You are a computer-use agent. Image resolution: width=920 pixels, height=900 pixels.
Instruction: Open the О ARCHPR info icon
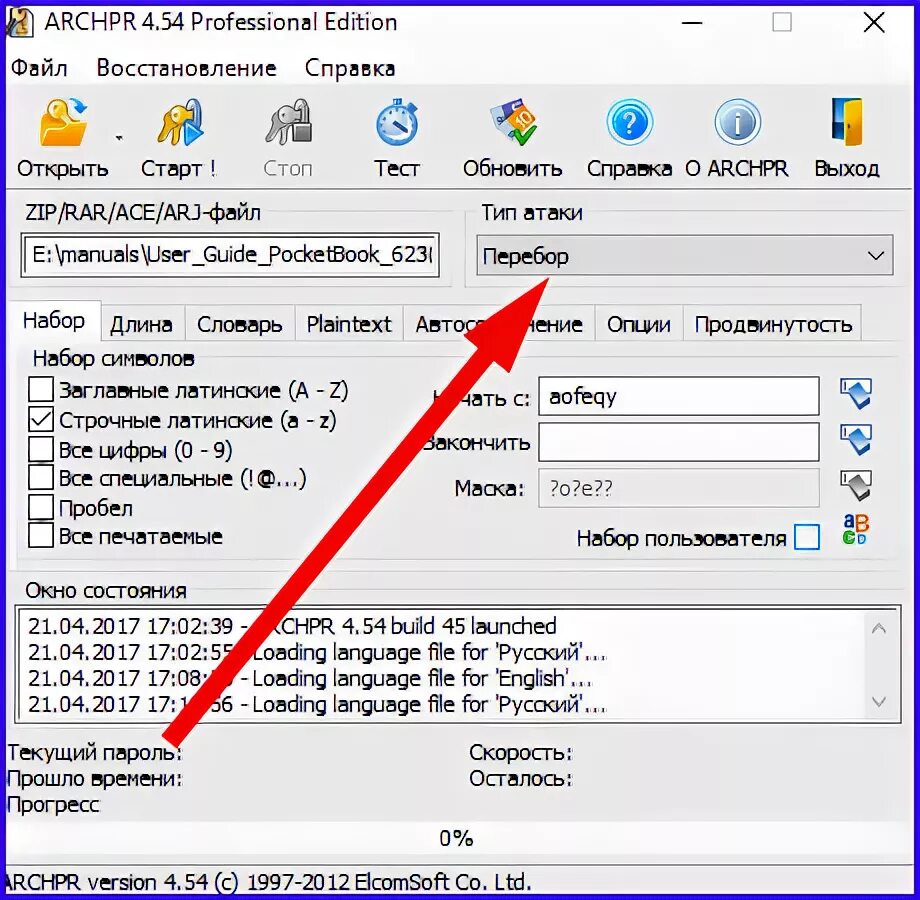(x=738, y=122)
